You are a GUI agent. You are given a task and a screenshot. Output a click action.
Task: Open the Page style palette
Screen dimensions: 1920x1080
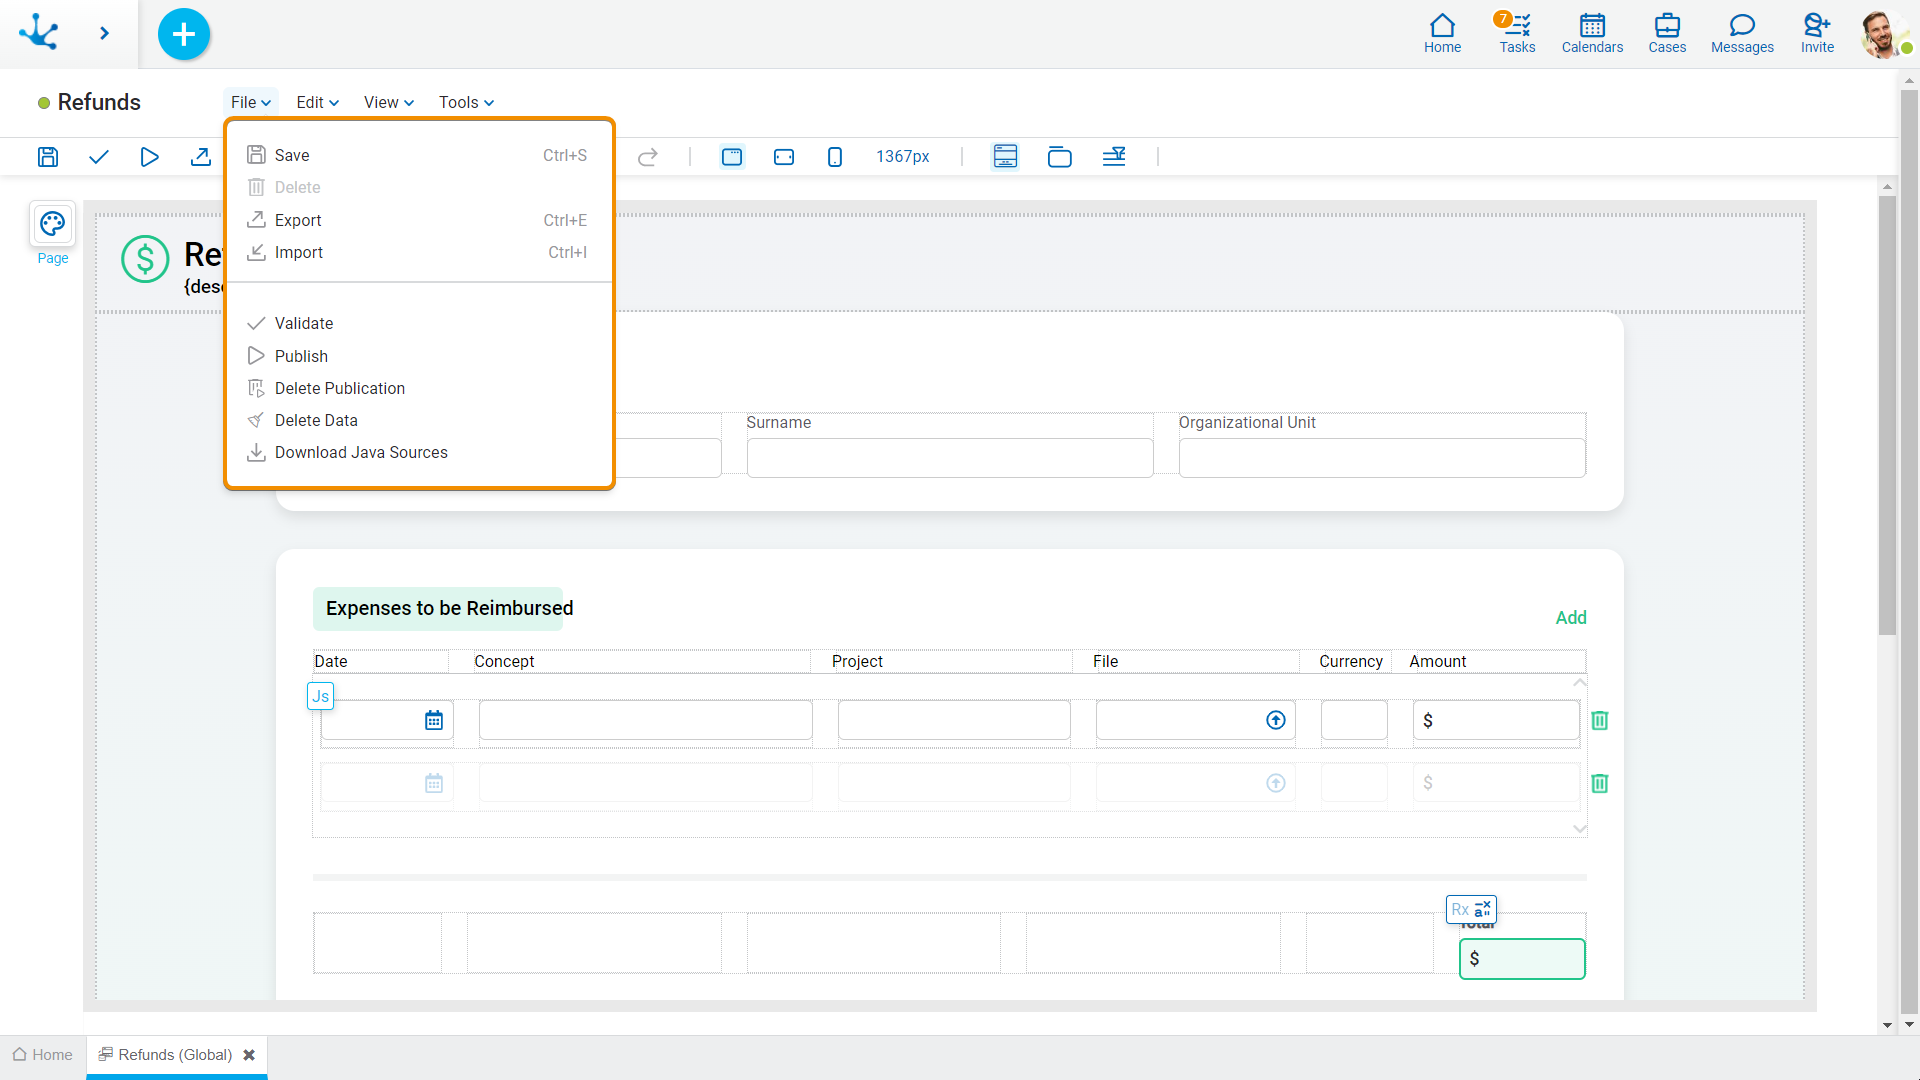53,224
